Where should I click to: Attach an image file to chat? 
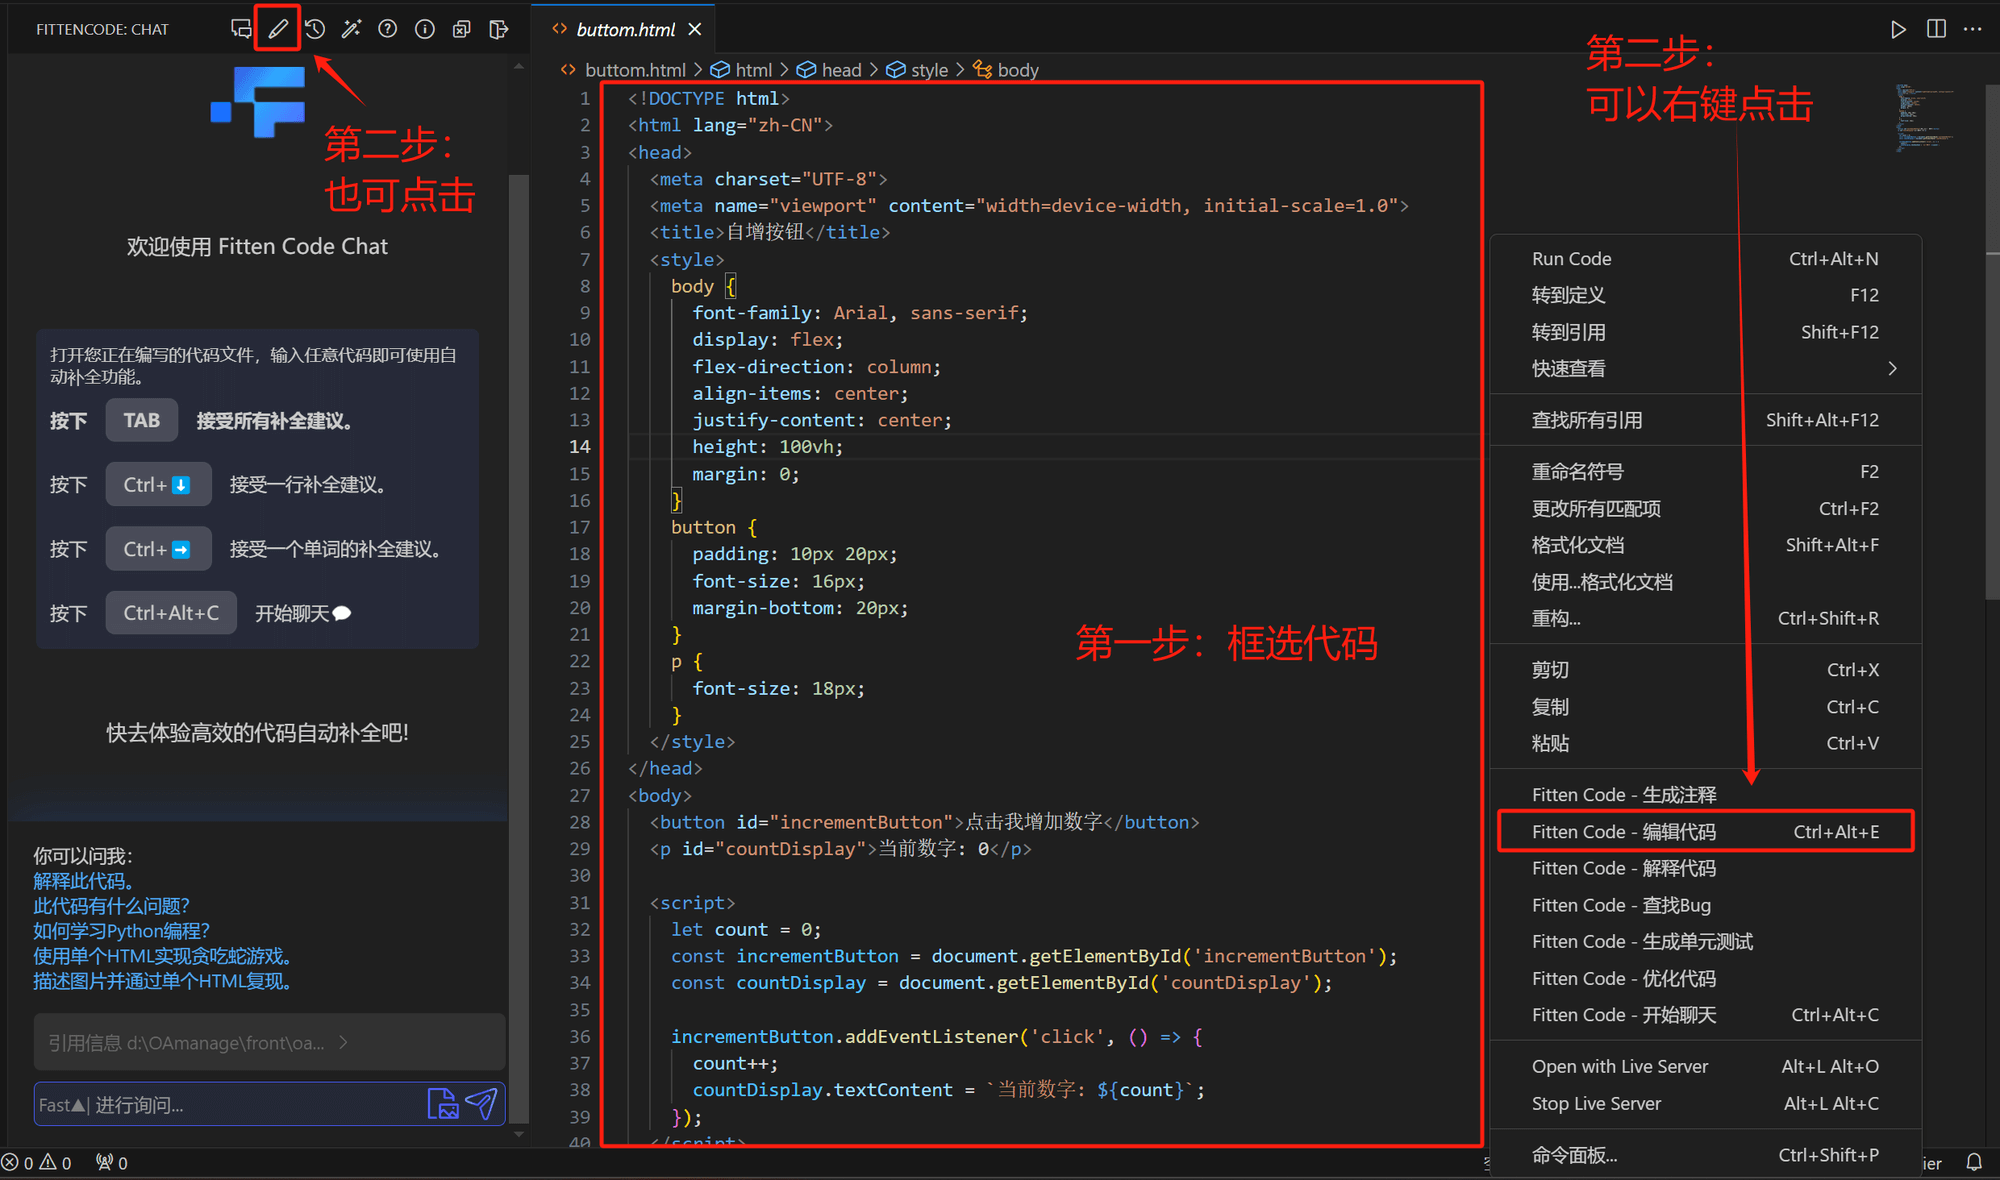443,1104
